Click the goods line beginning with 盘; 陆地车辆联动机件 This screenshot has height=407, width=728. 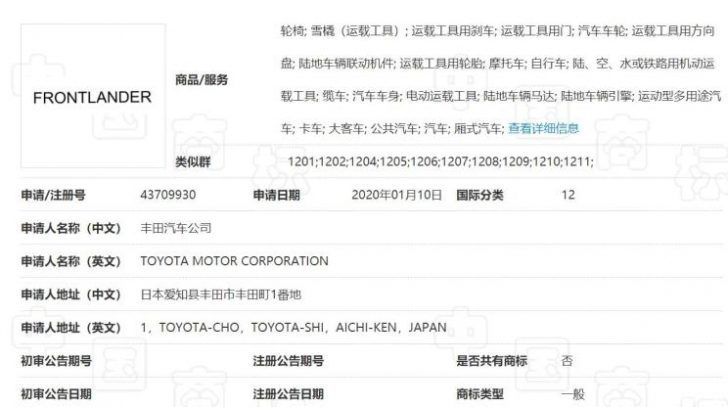click(x=497, y=63)
